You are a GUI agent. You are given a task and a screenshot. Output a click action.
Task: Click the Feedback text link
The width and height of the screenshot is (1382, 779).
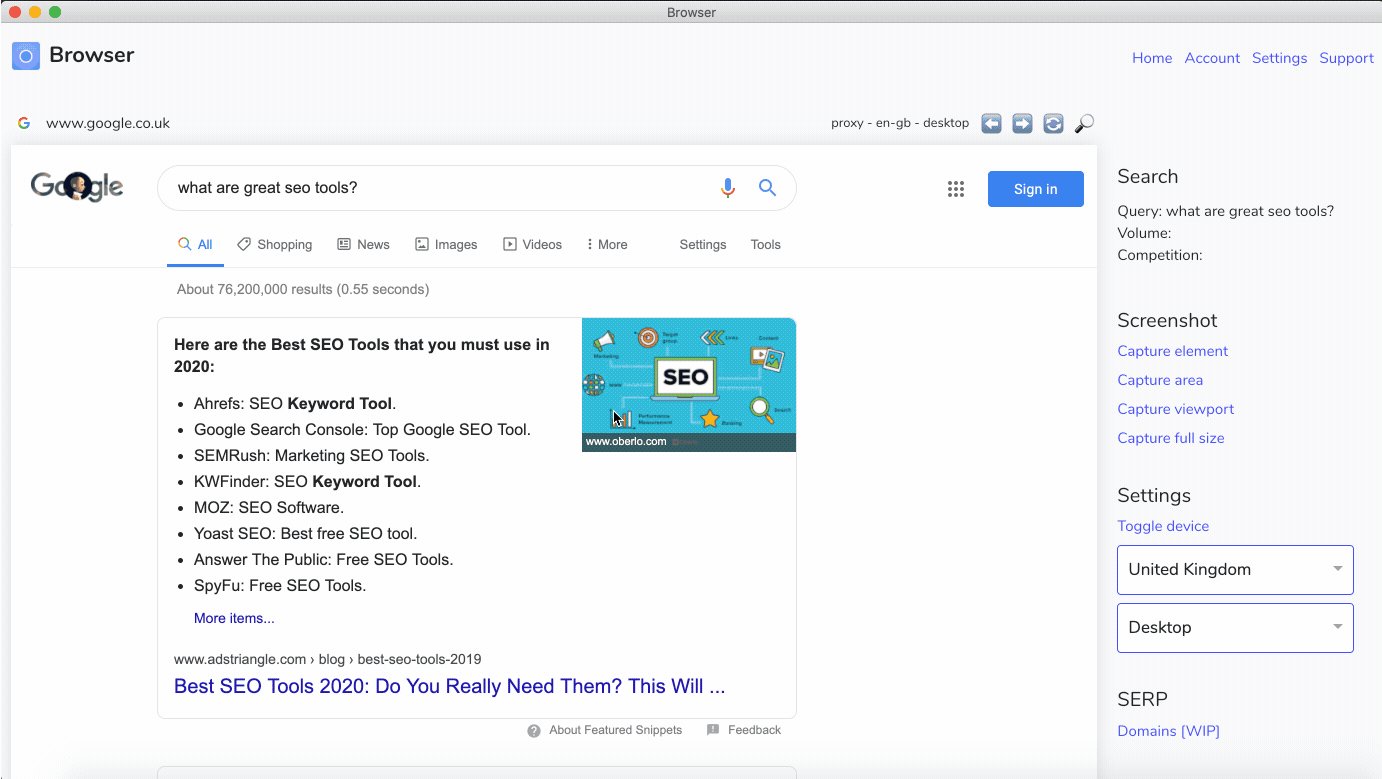[754, 730]
